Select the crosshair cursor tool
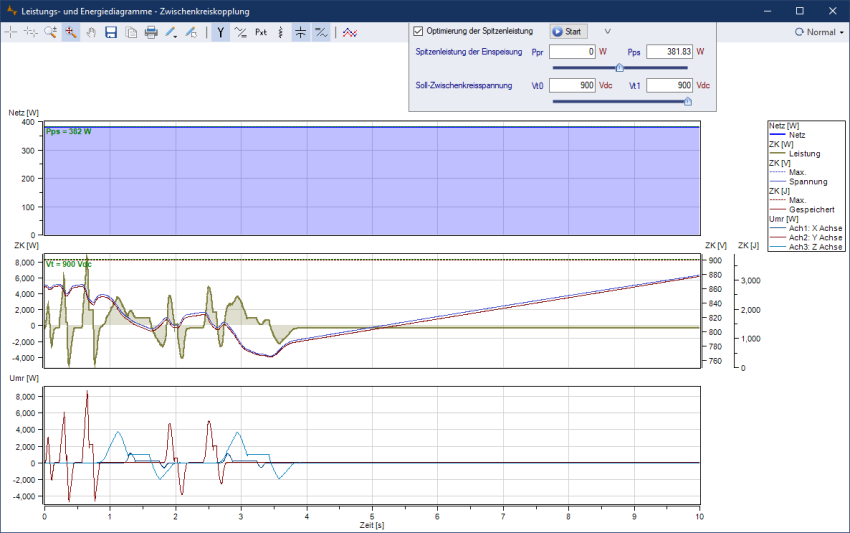 [x=11, y=32]
